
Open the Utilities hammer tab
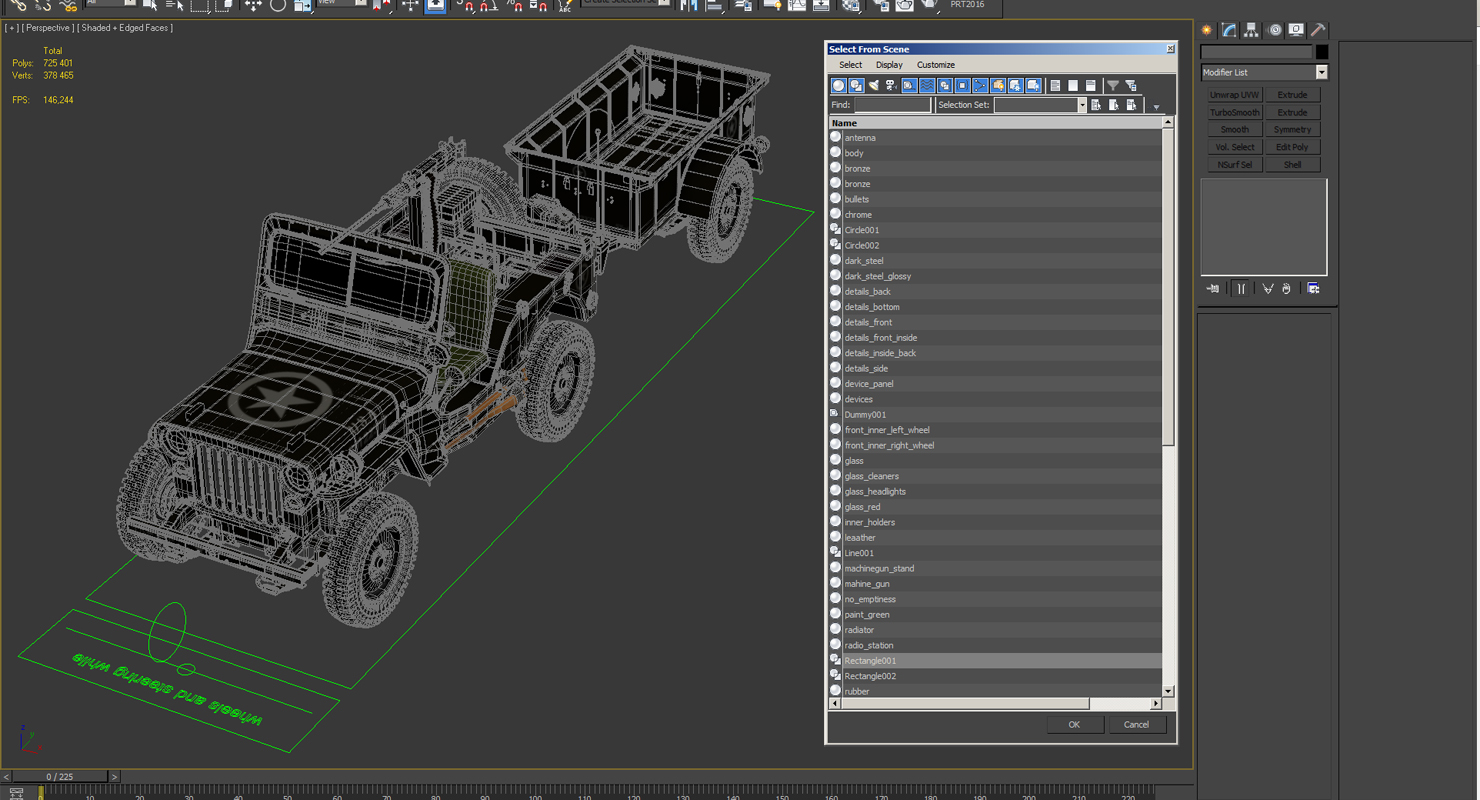point(1318,30)
